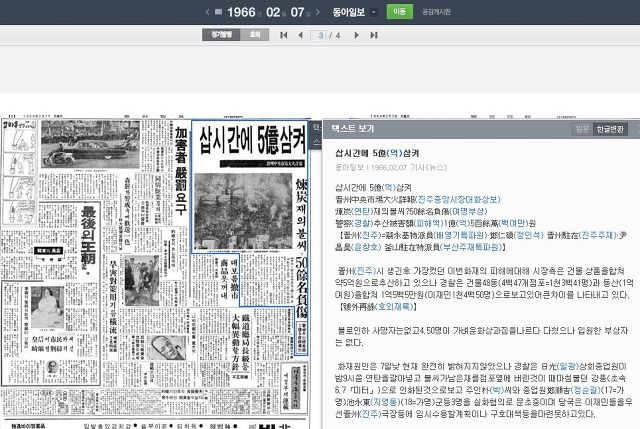The image size is (640, 429).
Task: Select the first view-mode tab
Action: [x=221, y=35]
